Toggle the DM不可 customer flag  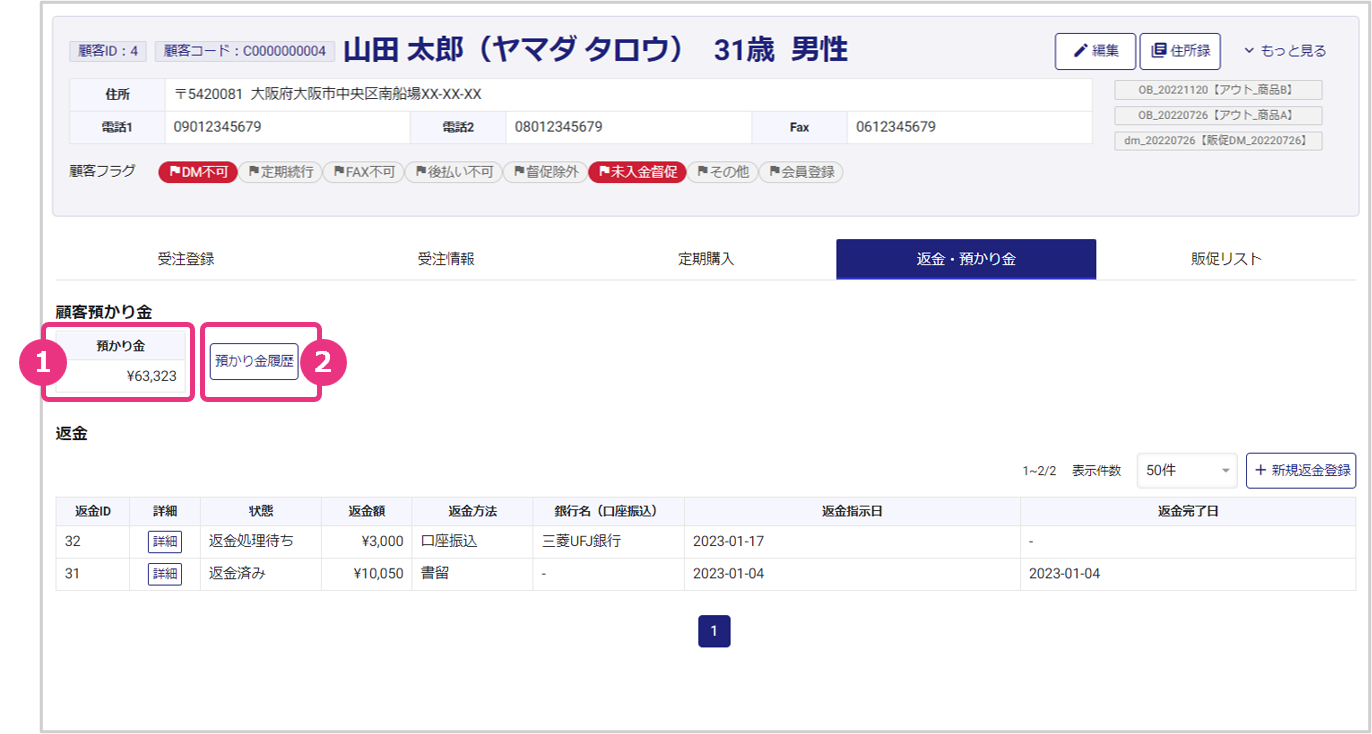point(198,172)
